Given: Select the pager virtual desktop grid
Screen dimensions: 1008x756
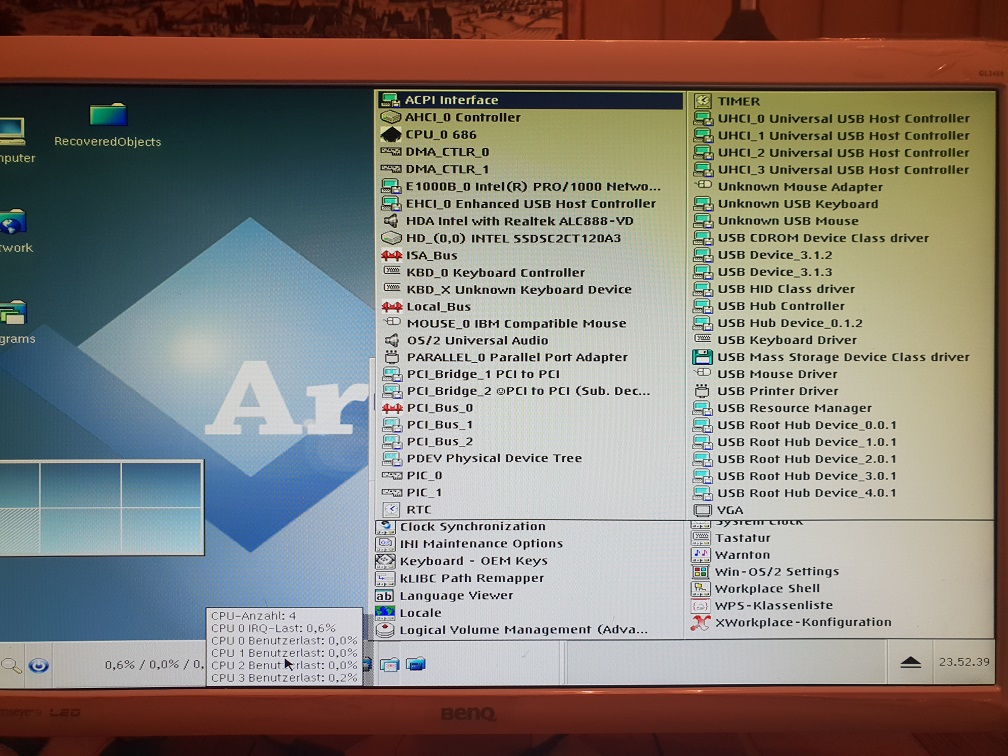Looking at the screenshot, I should pos(102,507).
